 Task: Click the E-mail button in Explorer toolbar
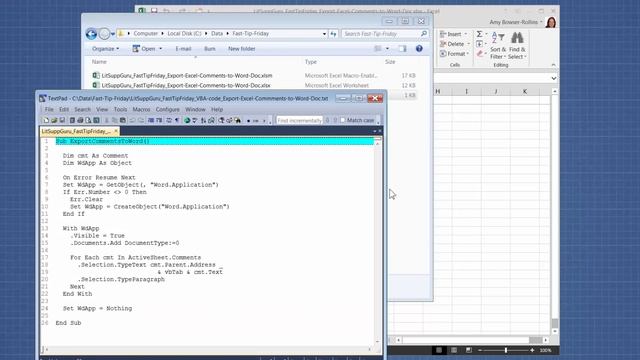183,49
